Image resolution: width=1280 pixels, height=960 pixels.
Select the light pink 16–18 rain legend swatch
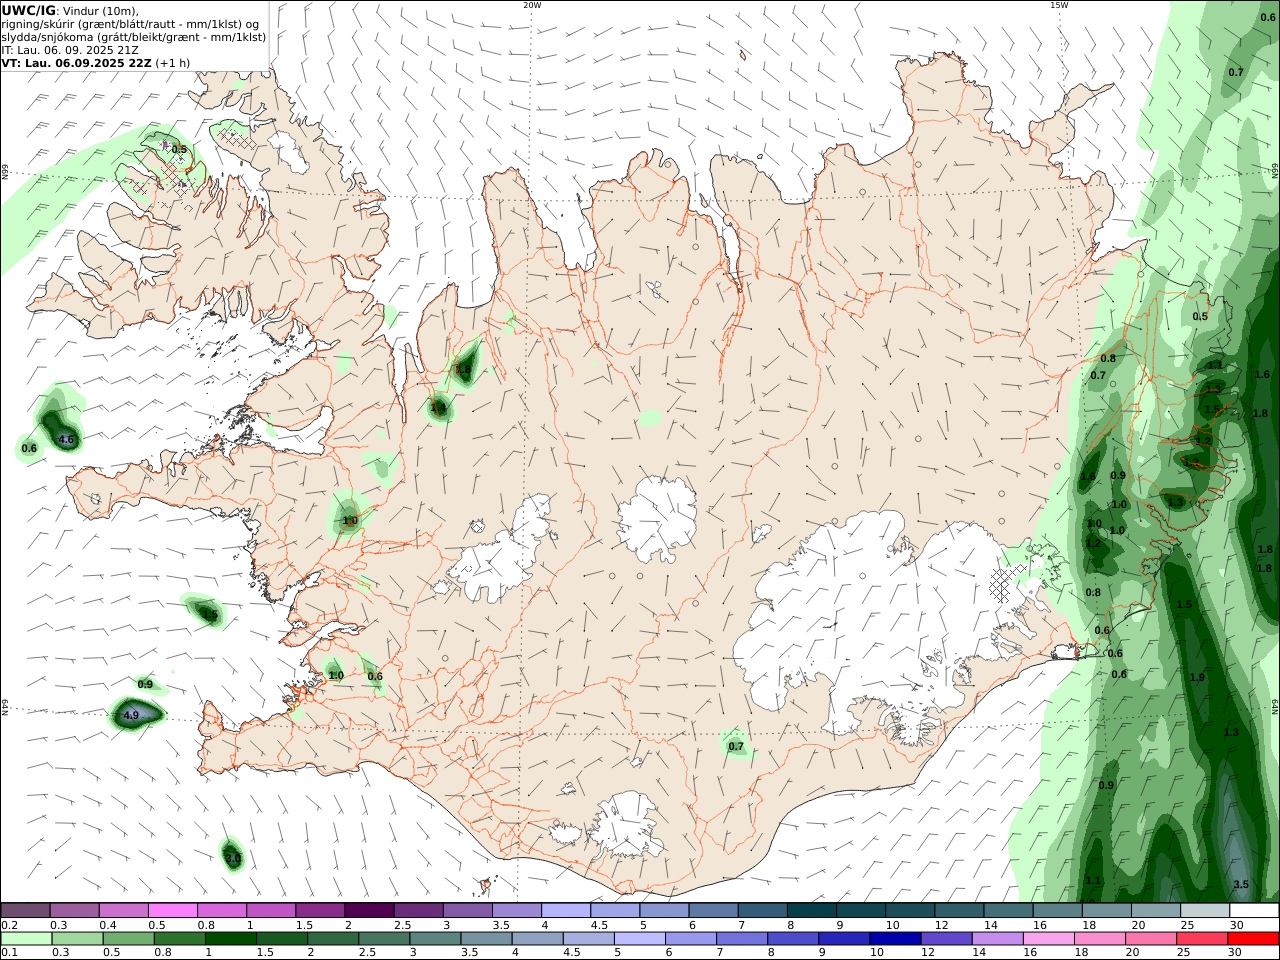(1049, 939)
